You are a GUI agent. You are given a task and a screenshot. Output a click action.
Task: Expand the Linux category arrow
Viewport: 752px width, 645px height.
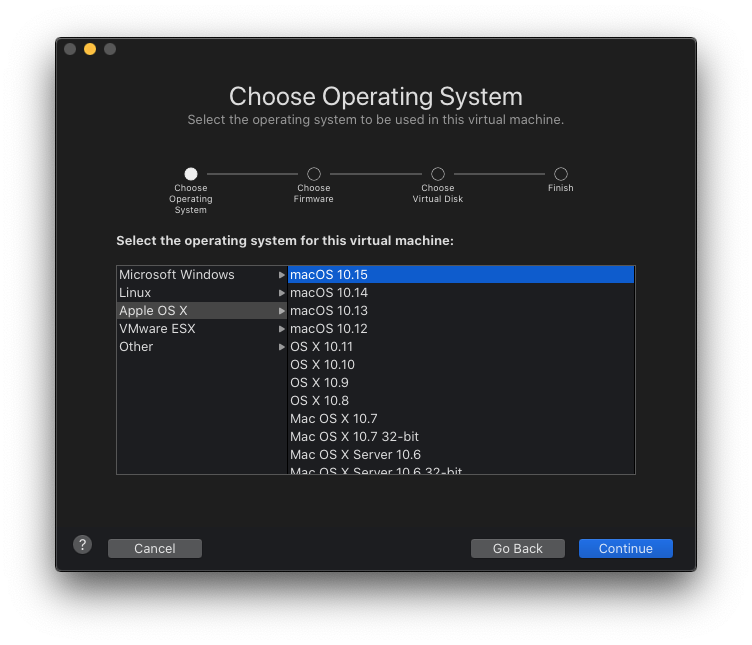(282, 293)
